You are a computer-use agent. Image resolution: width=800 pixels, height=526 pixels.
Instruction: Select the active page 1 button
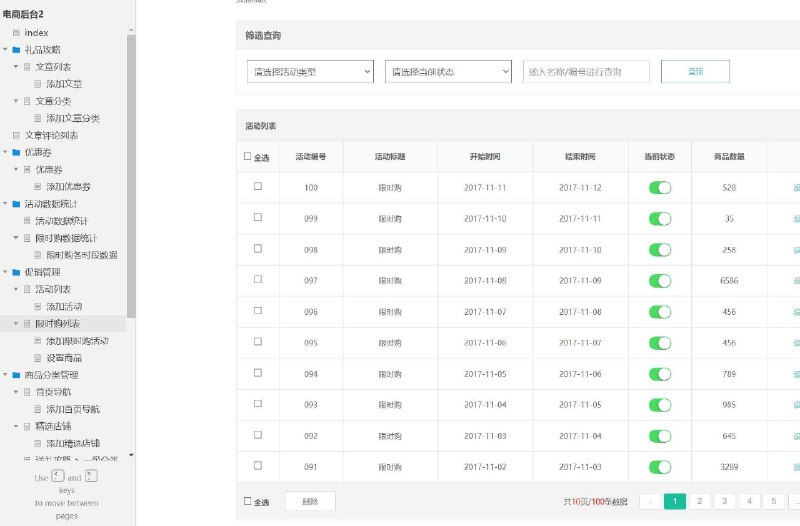pyautogui.click(x=674, y=502)
